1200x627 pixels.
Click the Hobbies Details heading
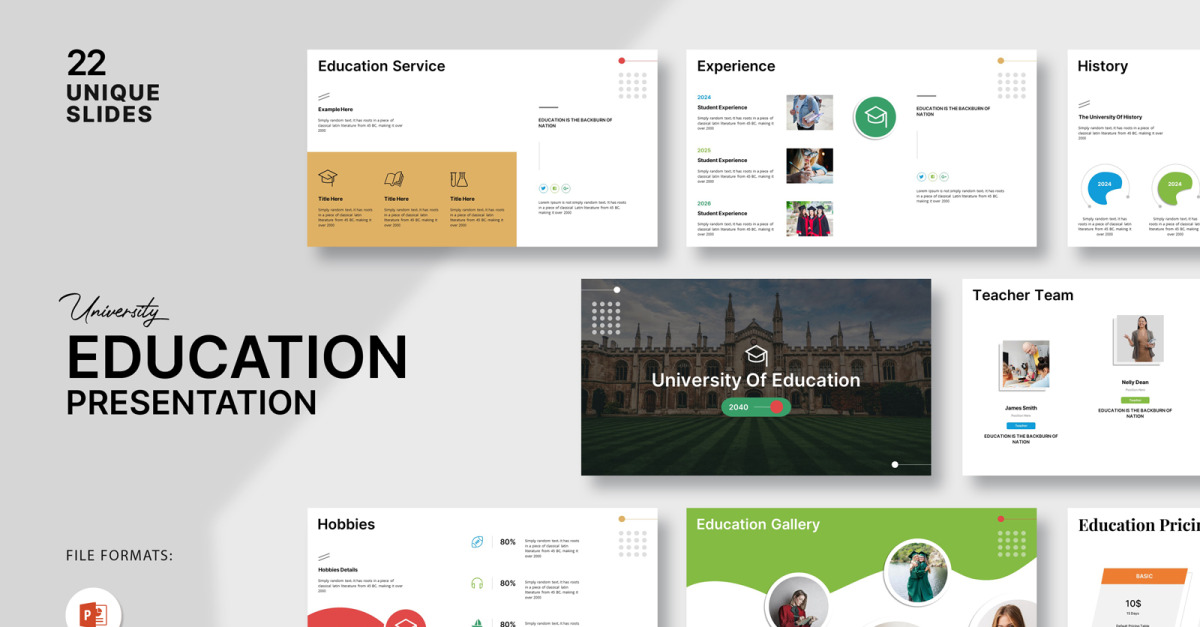[338, 570]
